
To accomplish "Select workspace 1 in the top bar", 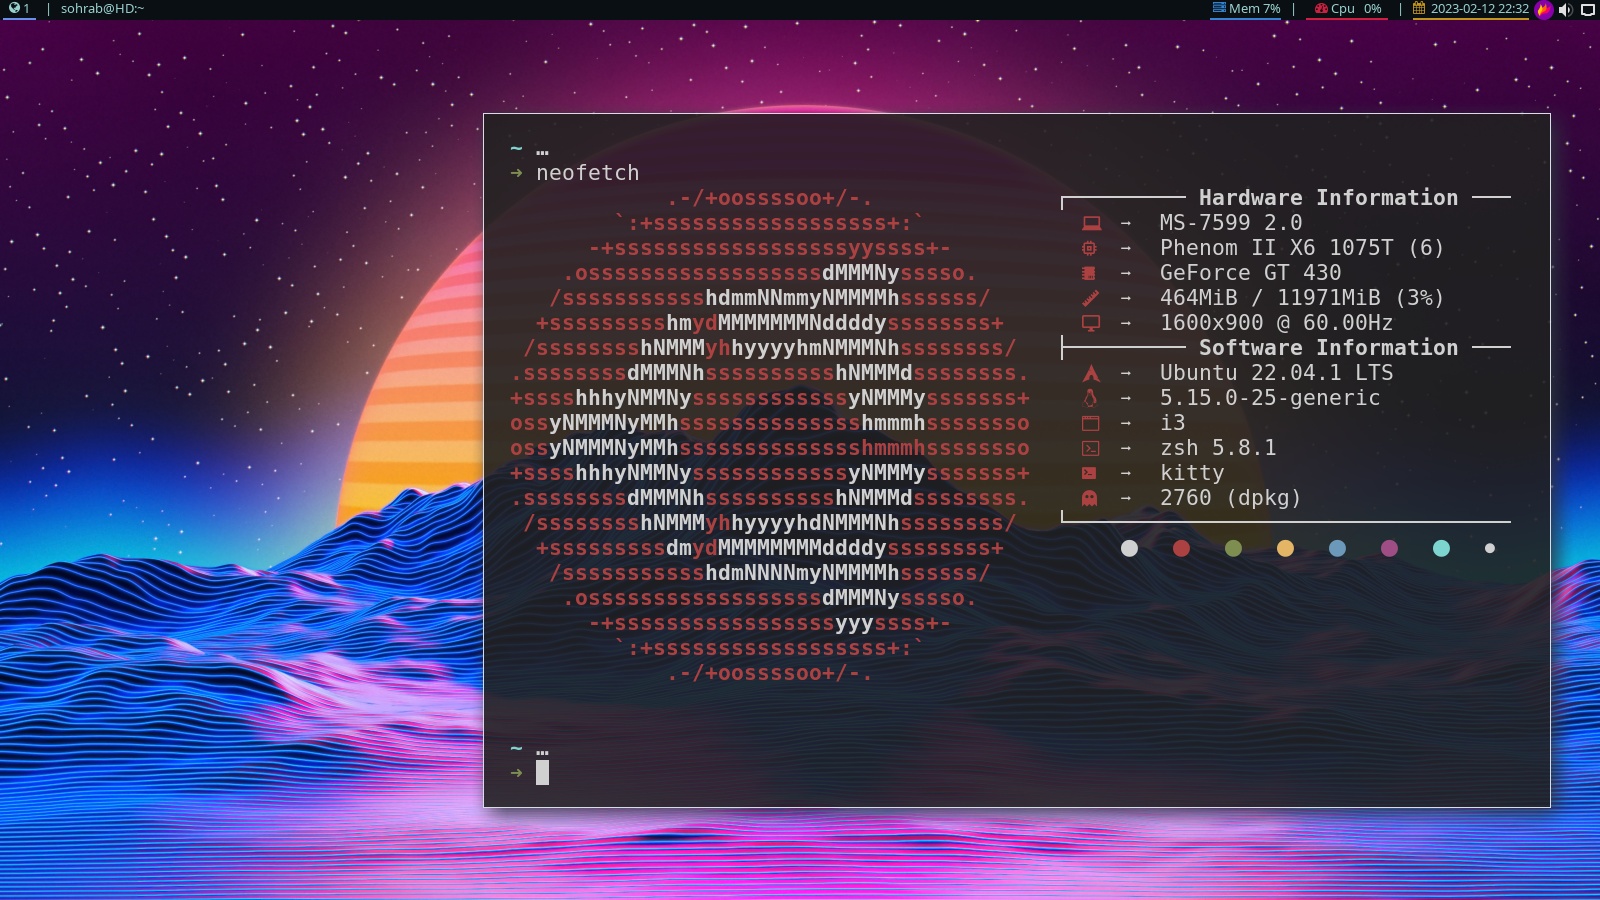I will point(19,9).
